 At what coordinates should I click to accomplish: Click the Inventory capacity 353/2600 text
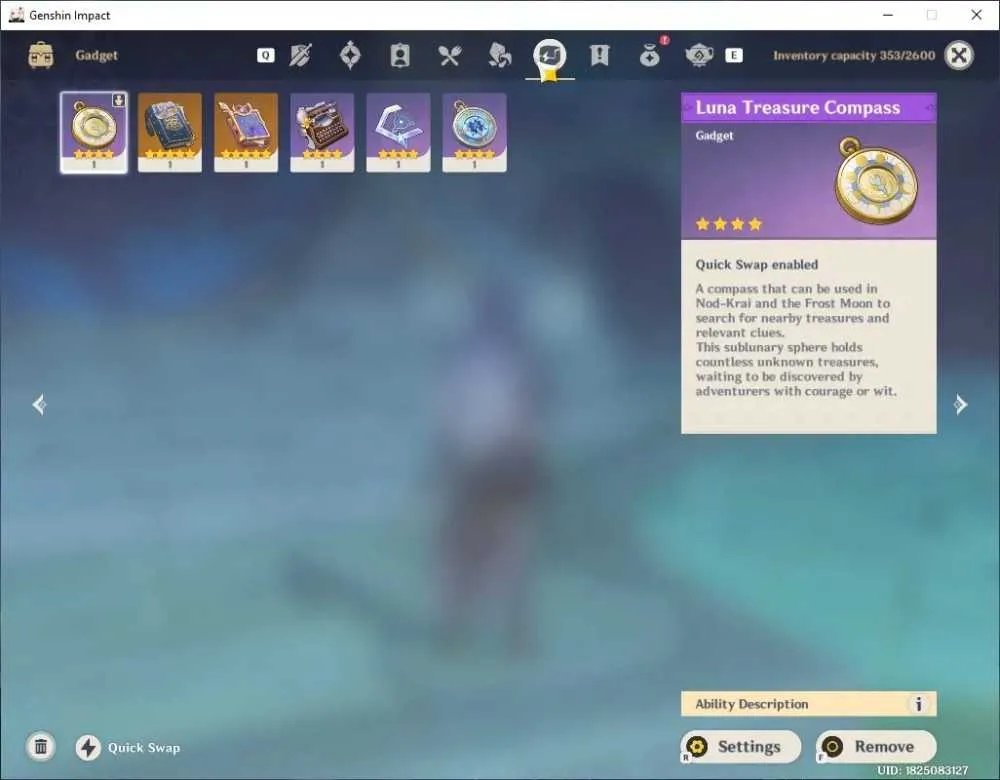coord(854,55)
